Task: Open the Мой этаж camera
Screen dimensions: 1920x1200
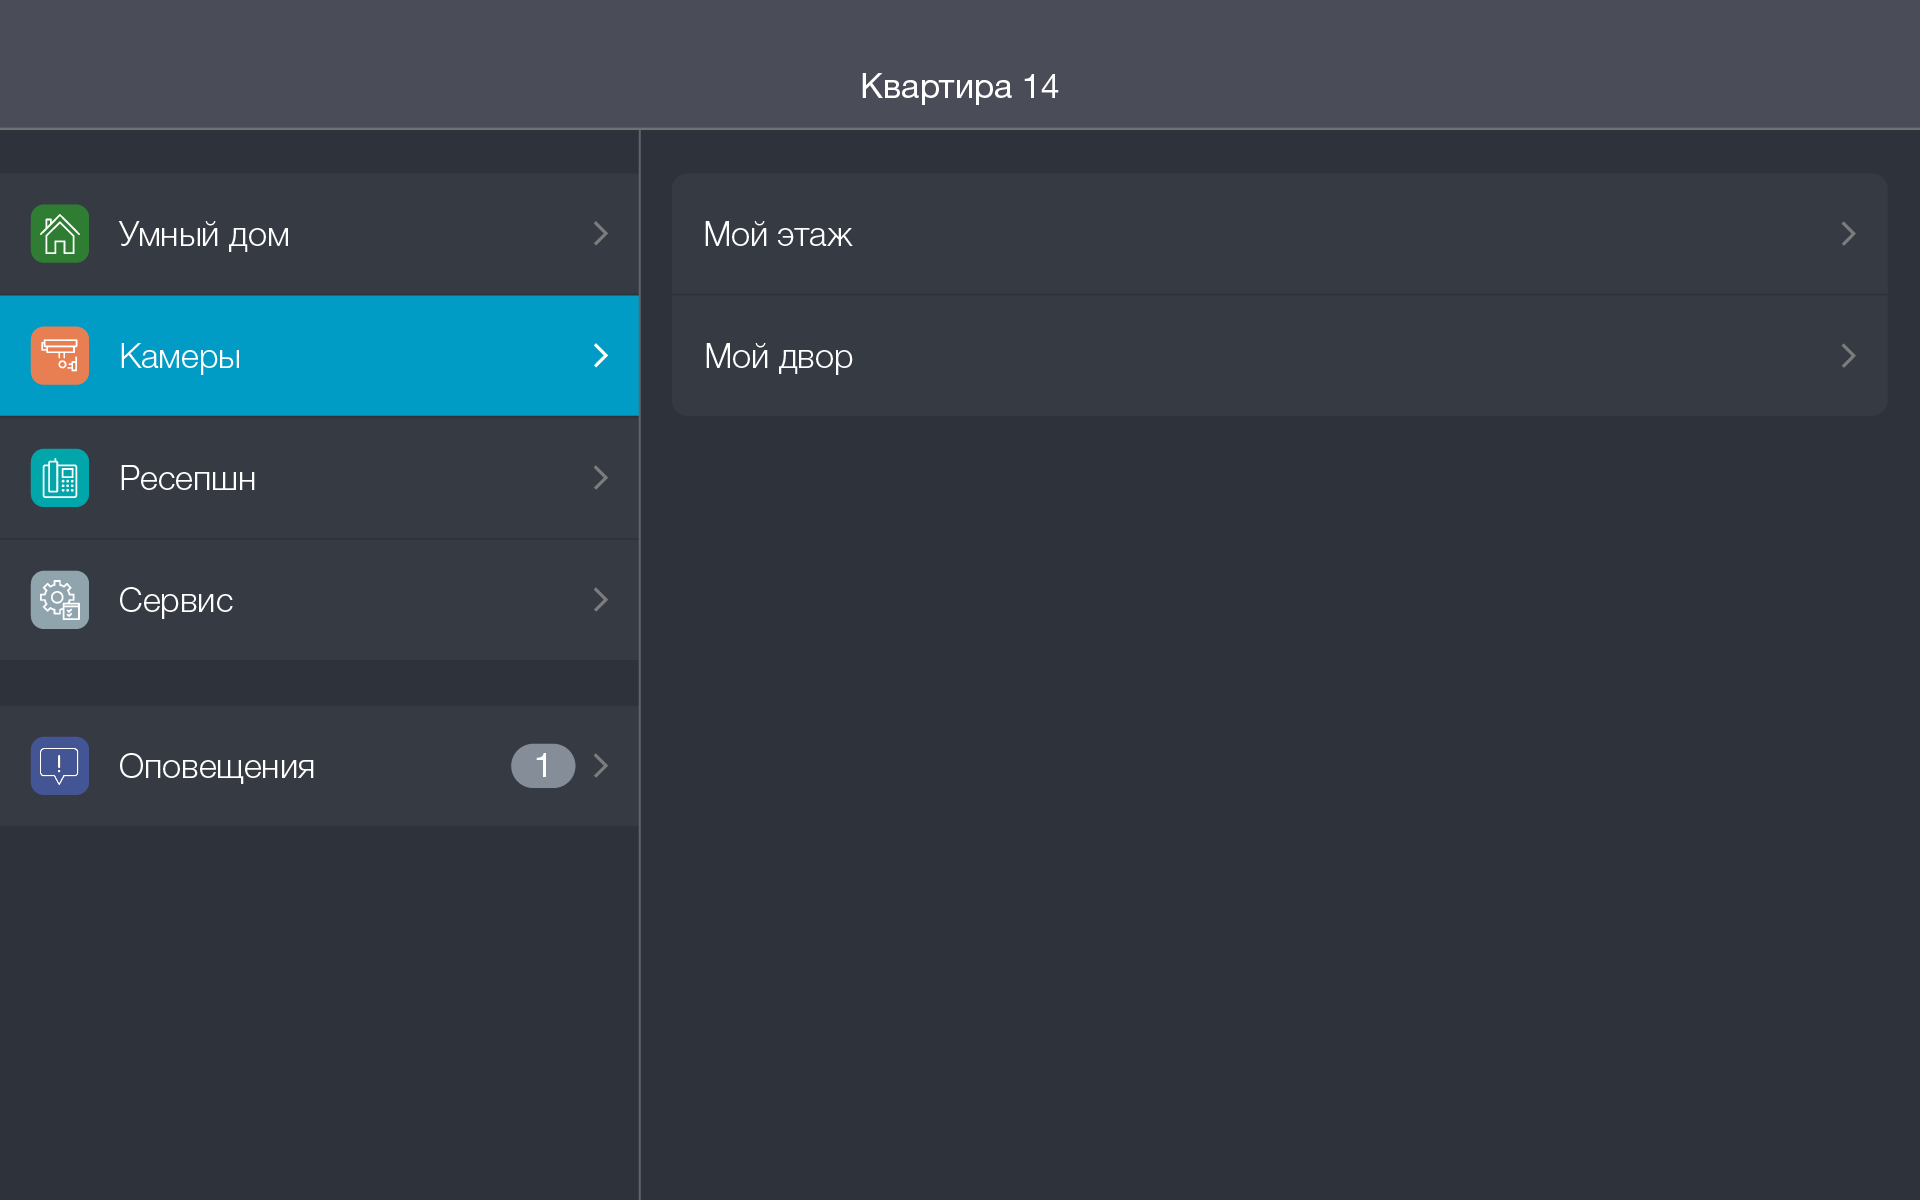Action: 778,234
